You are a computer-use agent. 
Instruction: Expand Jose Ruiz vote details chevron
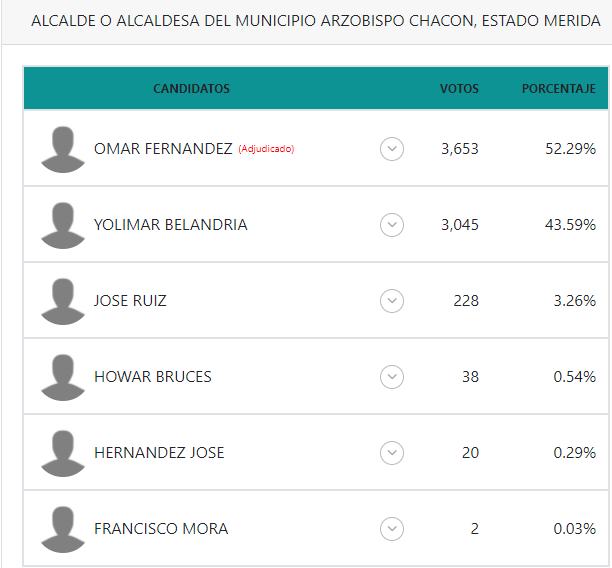tap(392, 301)
